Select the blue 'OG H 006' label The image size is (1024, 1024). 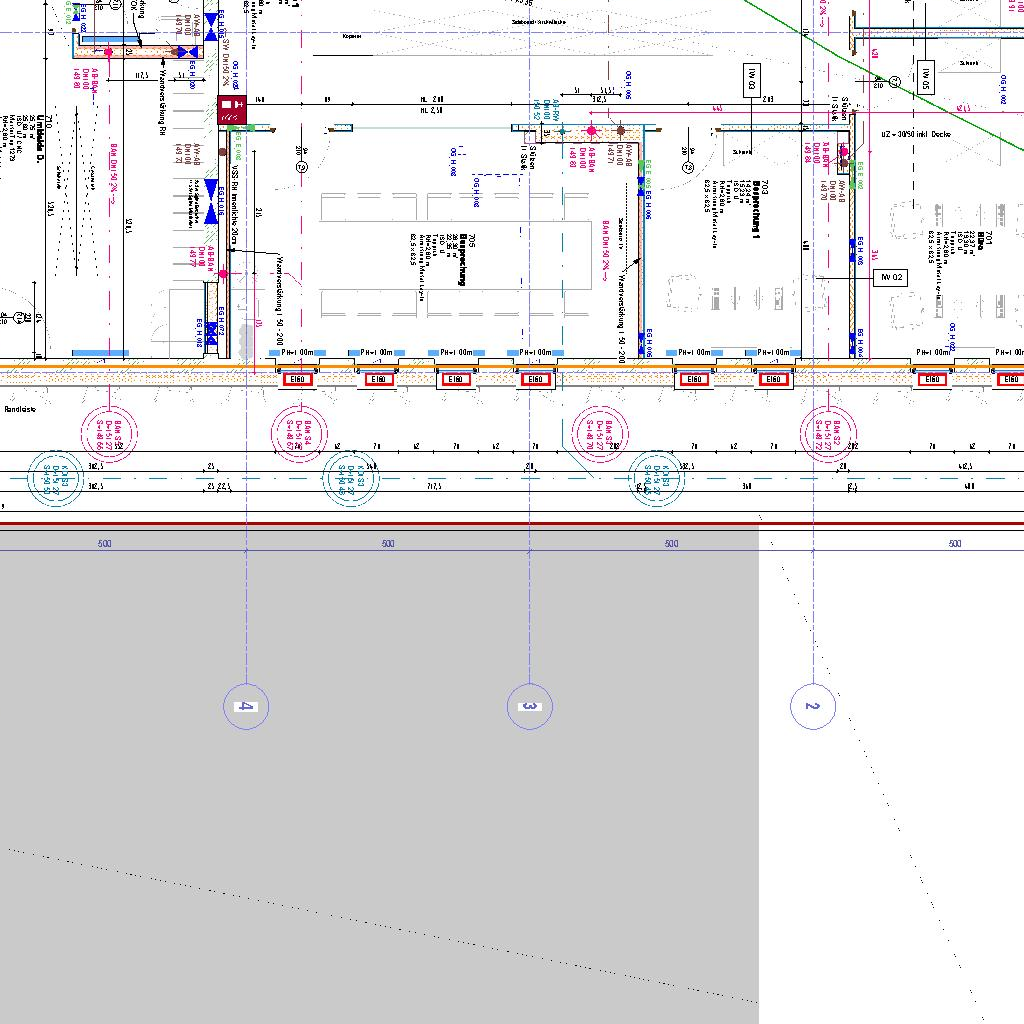(628, 85)
